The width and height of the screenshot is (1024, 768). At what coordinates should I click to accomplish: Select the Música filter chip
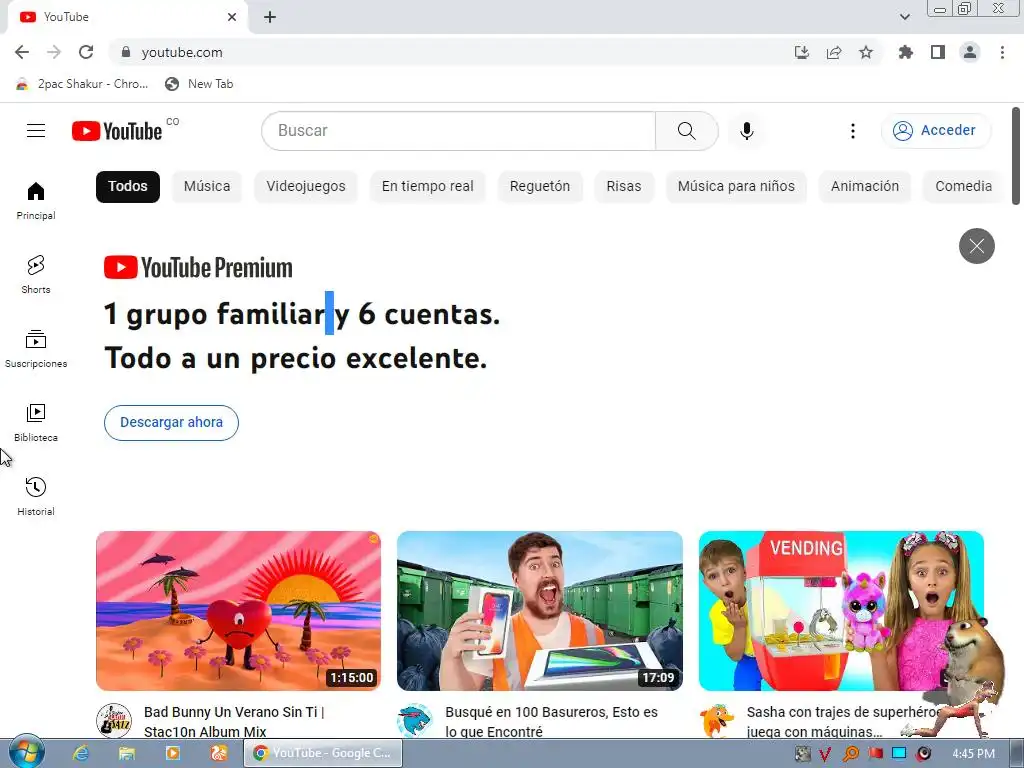point(207,186)
